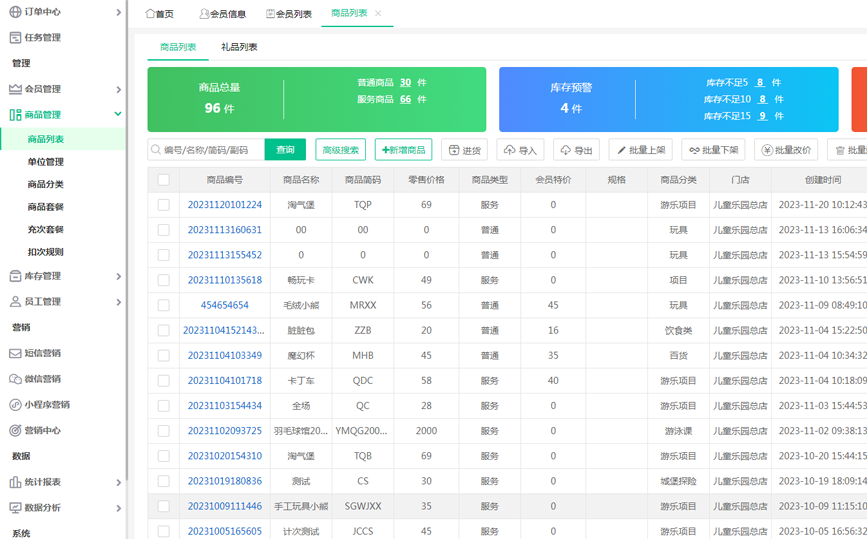Click the 数据分析 monitor icon

15,507
